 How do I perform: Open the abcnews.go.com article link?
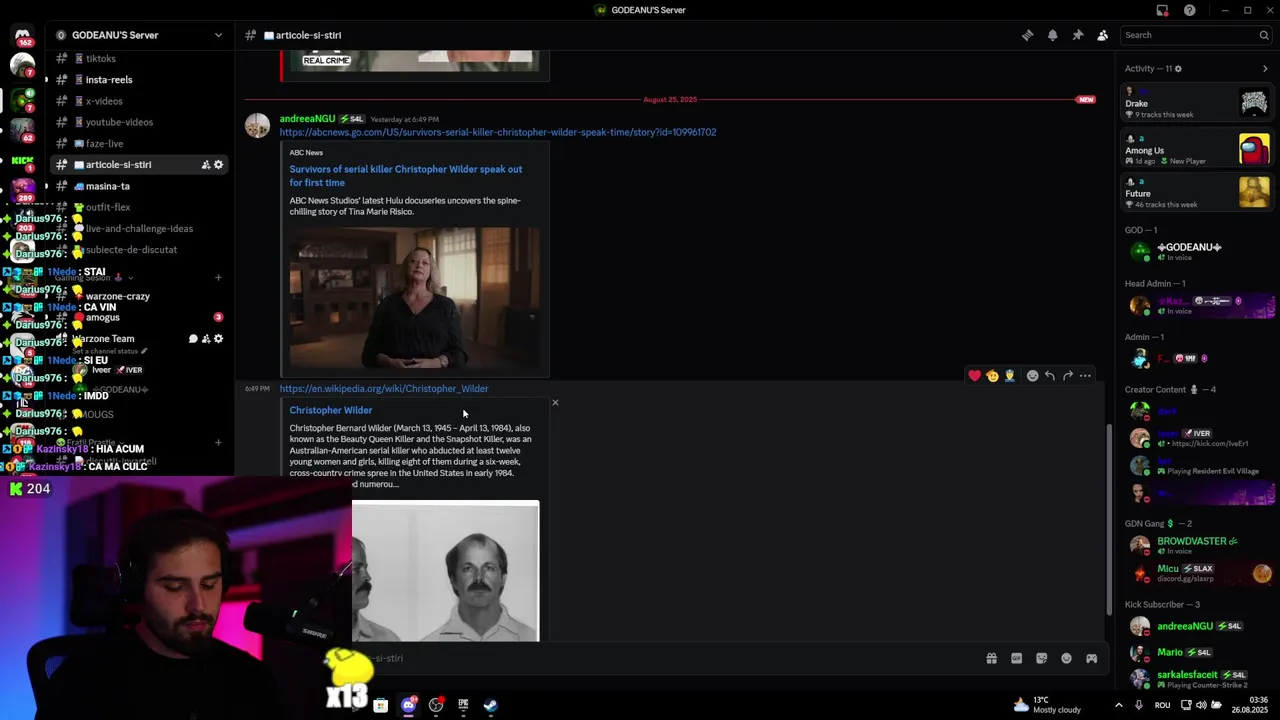pyautogui.click(x=498, y=132)
